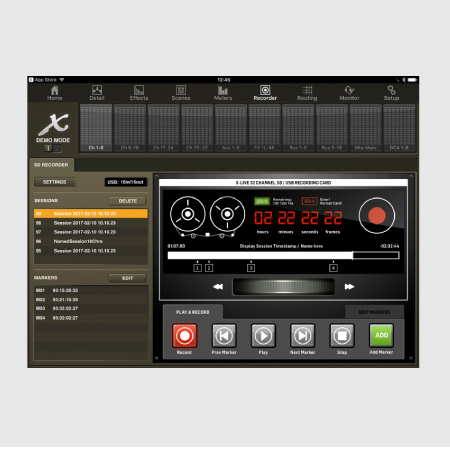Select the Mtx-Main meter bank
450x450 pixels.
(x=365, y=128)
